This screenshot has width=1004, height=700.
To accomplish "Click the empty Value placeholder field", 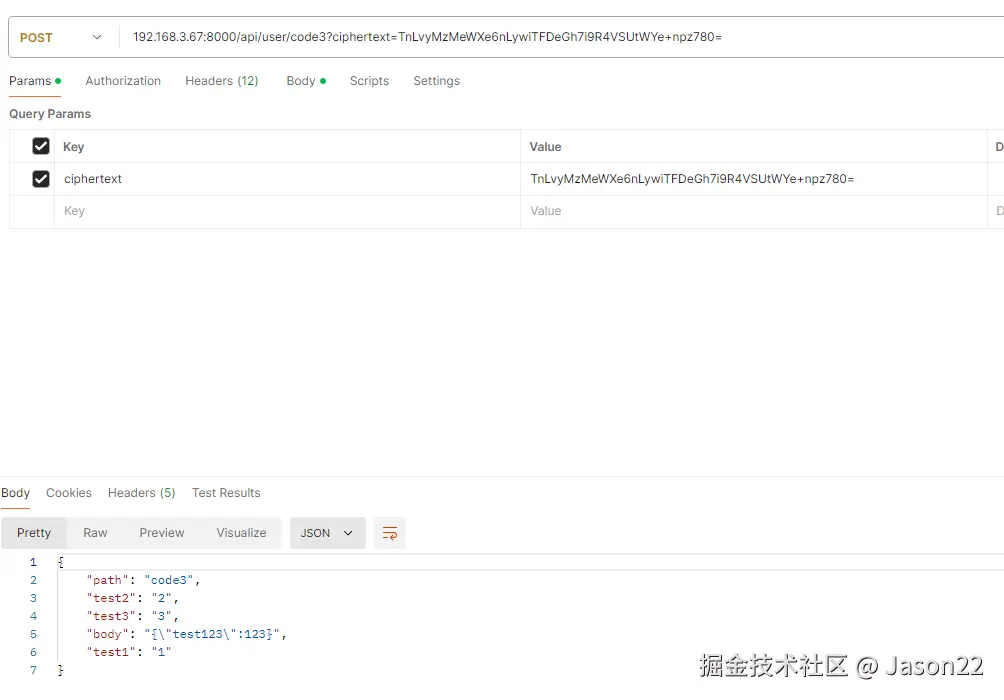I will point(754,211).
